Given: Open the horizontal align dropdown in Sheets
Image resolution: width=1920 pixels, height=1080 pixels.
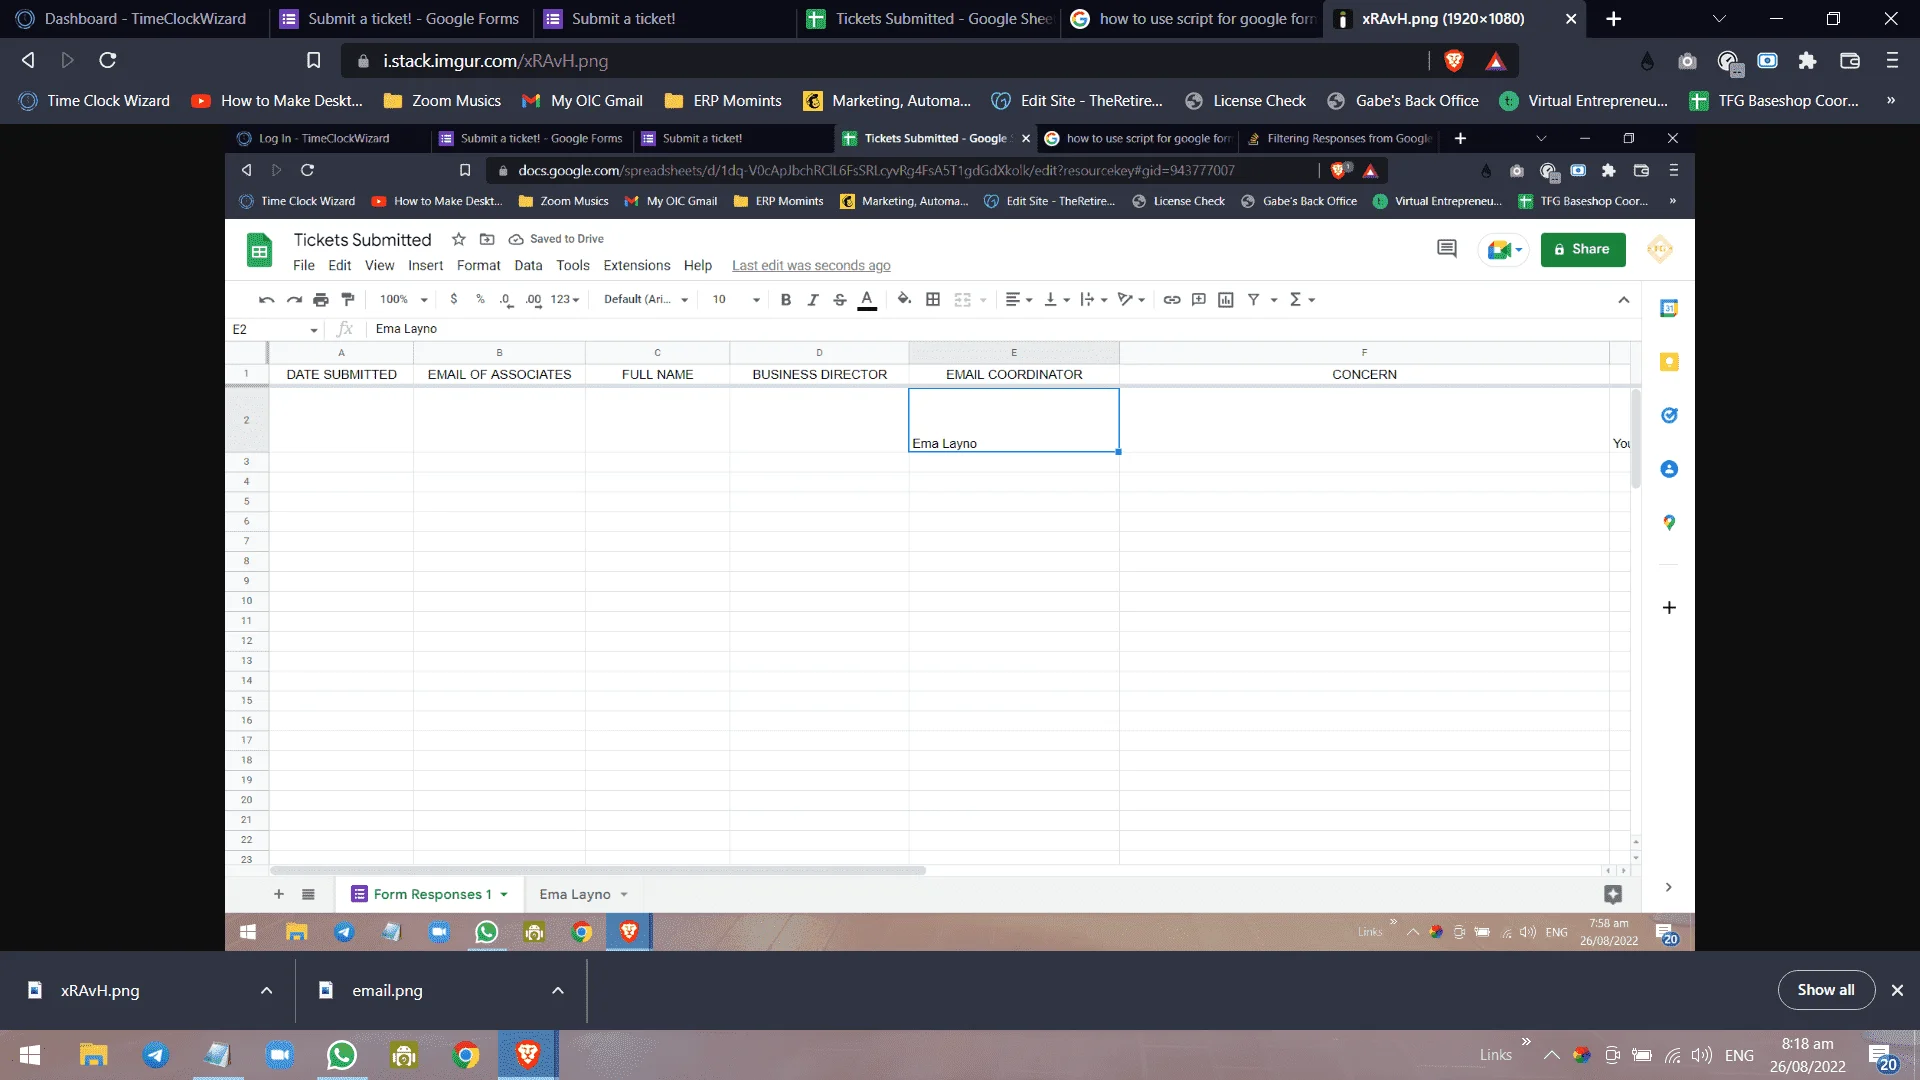Looking at the screenshot, I should point(1019,300).
